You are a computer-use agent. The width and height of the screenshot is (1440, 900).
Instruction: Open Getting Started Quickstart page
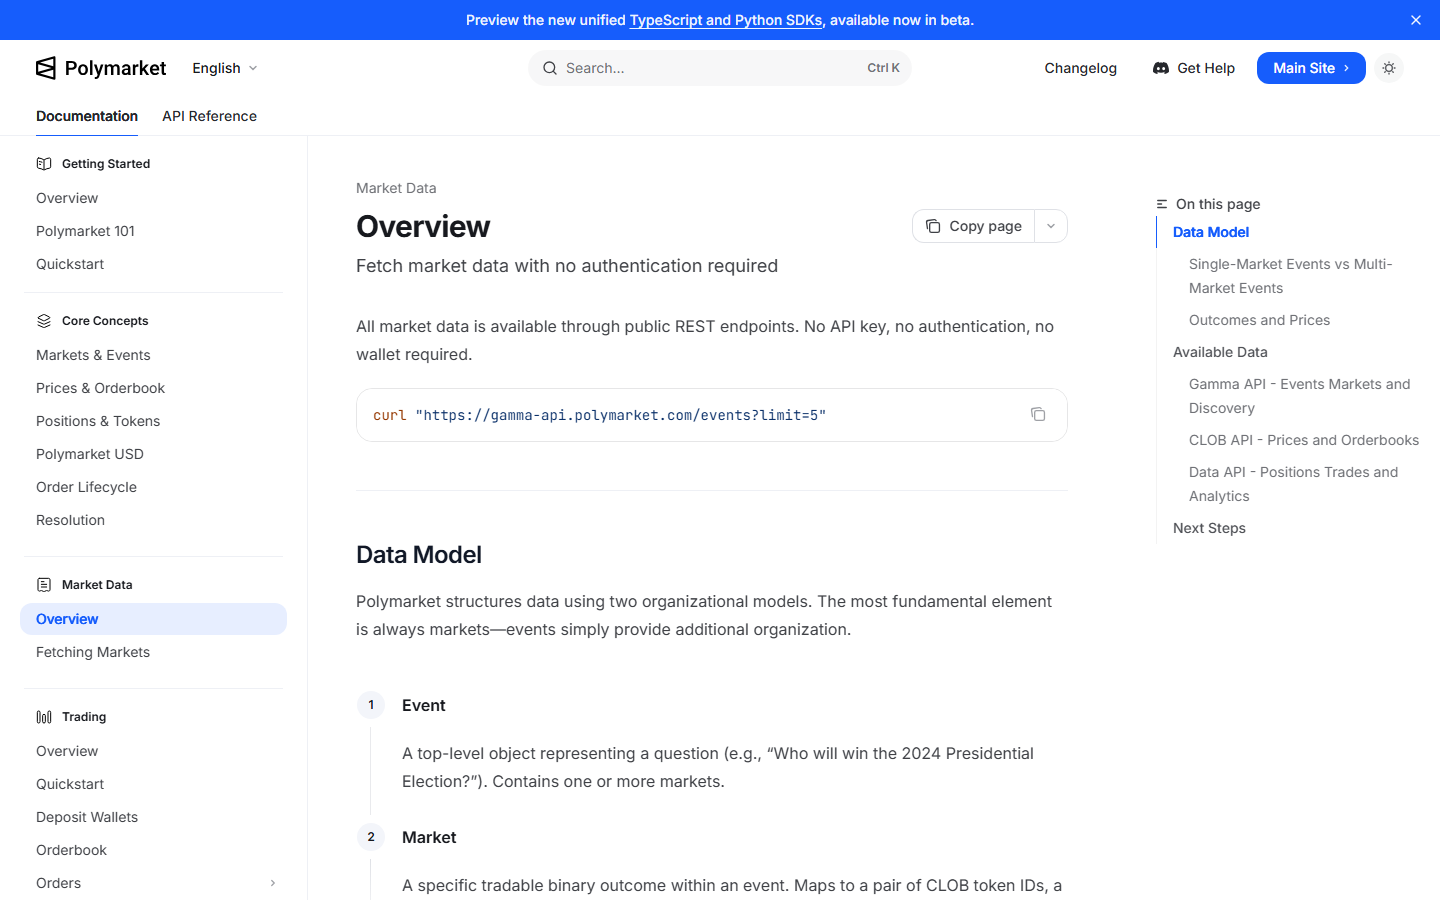coord(70,264)
